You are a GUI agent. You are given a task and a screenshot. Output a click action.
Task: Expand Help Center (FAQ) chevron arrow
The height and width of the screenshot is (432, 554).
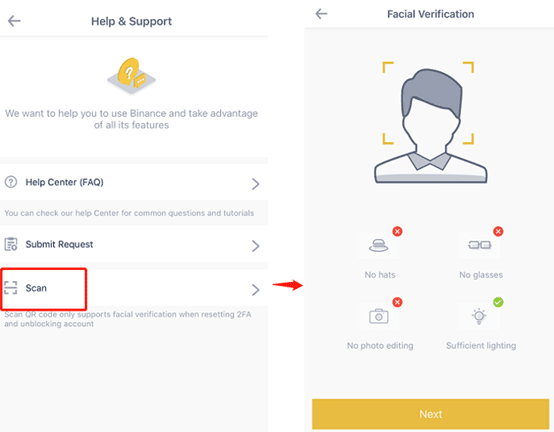coord(255,184)
